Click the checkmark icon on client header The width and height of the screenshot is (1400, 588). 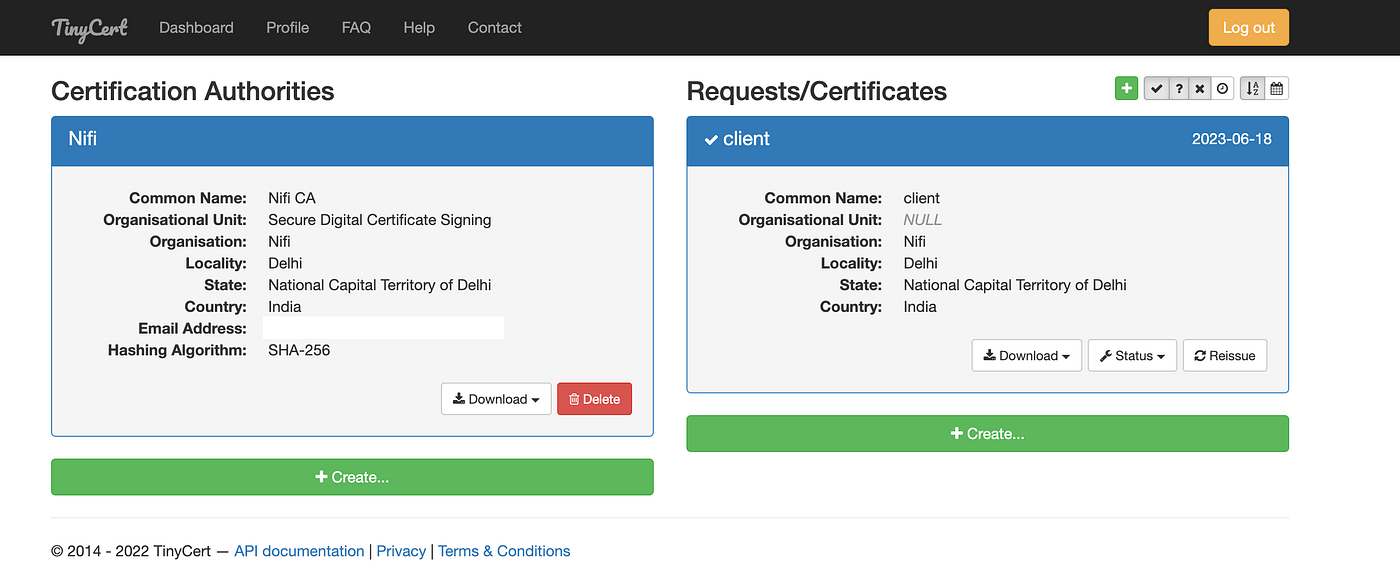tap(711, 139)
